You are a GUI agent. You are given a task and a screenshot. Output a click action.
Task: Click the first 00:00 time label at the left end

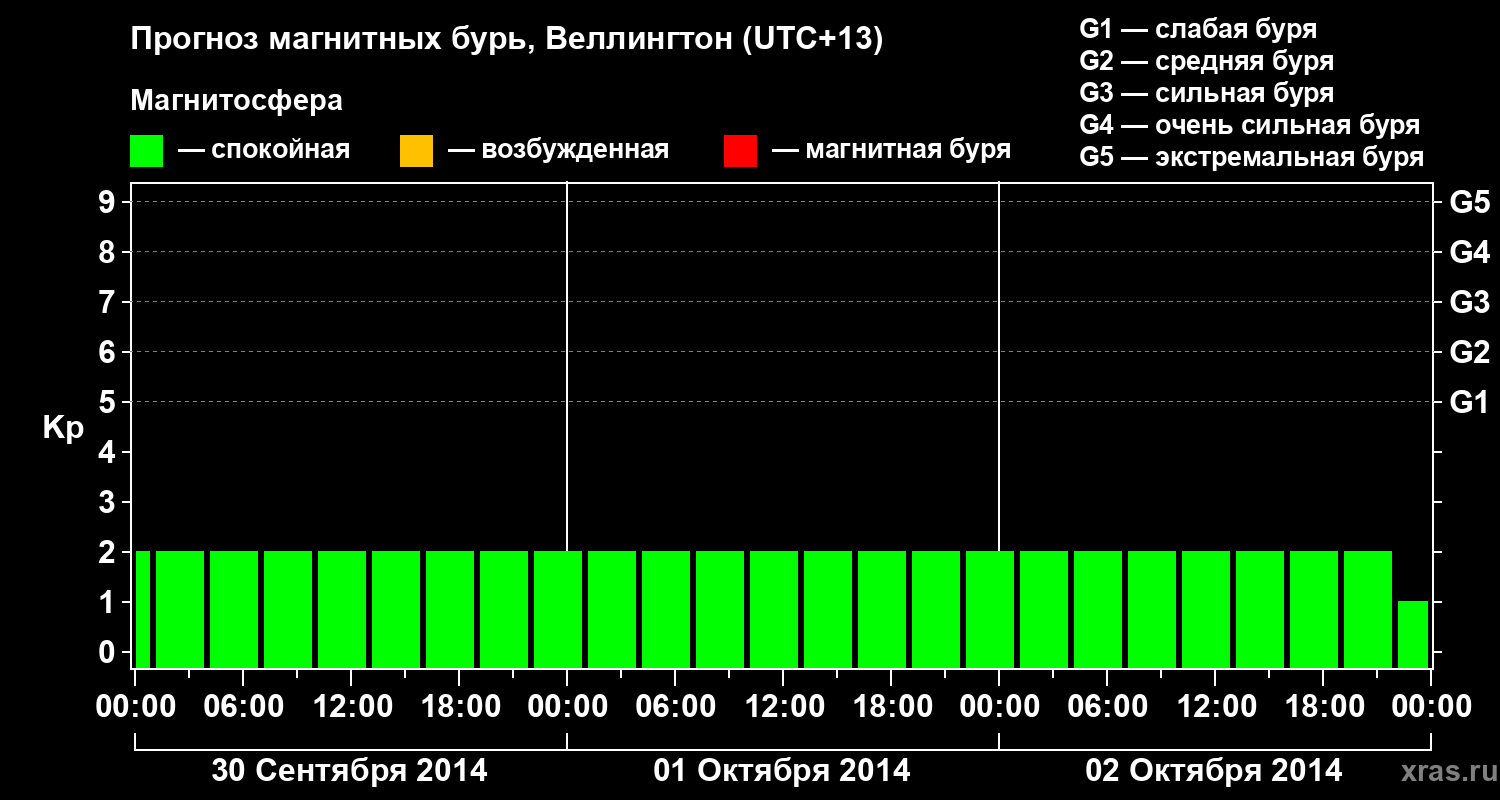pos(136,707)
